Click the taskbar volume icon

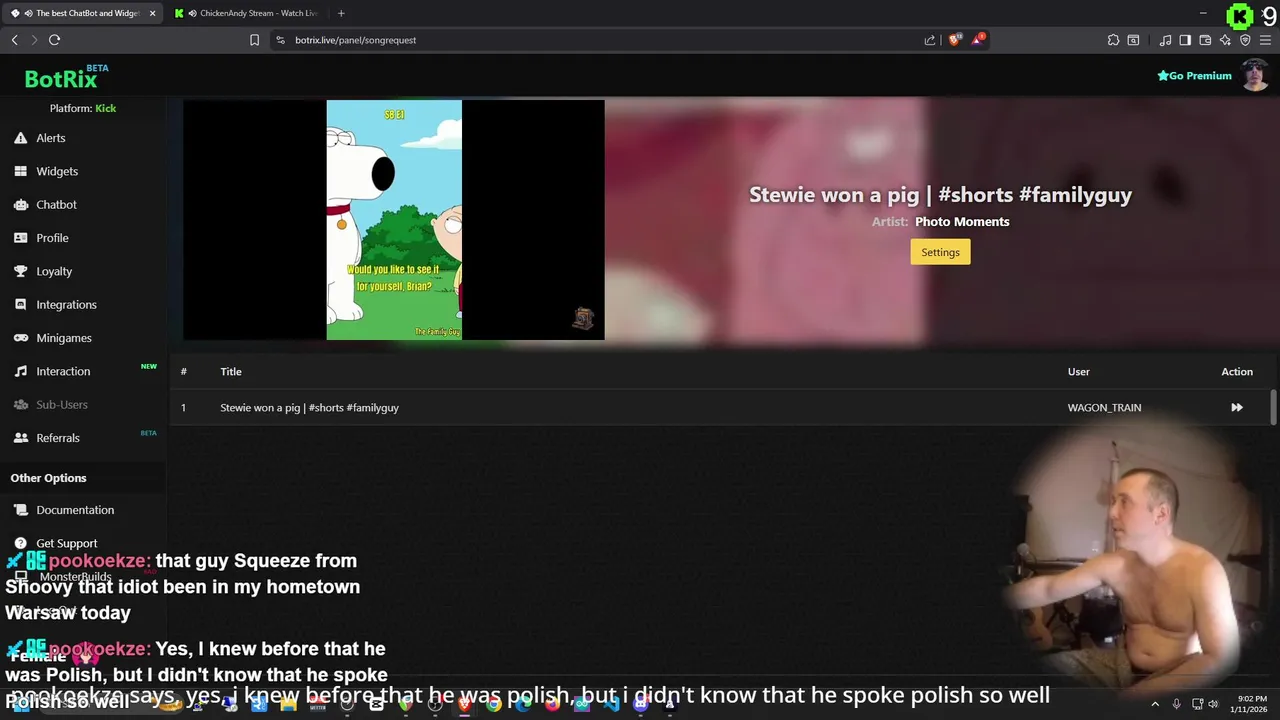point(1213,704)
